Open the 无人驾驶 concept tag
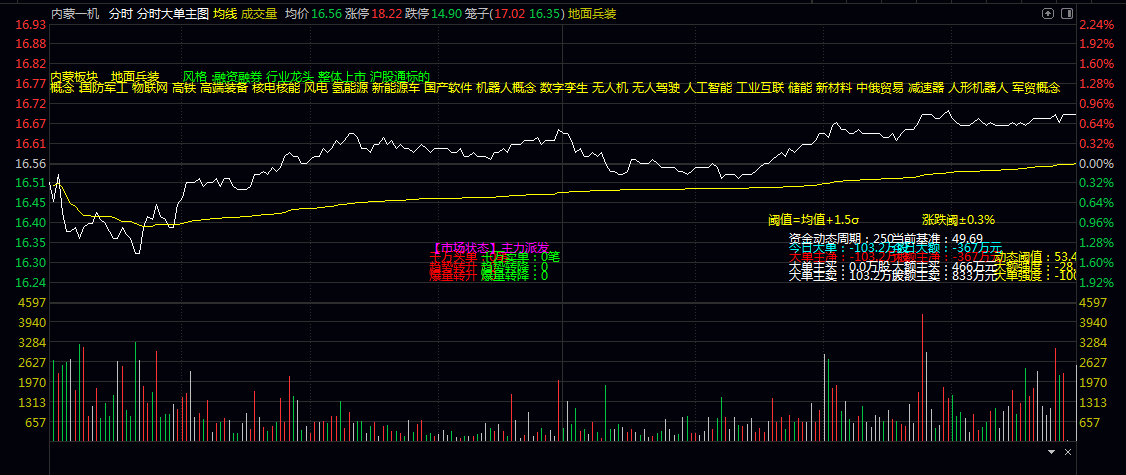Viewport: 1126px width, 475px height. point(656,88)
